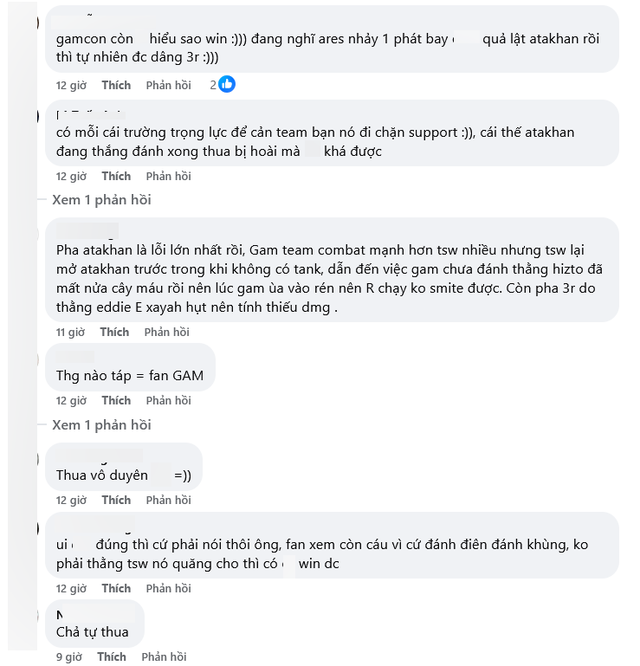Click Phản hồi under the "trường trọng lực" comment
This screenshot has width=640, height=666.
tap(168, 176)
